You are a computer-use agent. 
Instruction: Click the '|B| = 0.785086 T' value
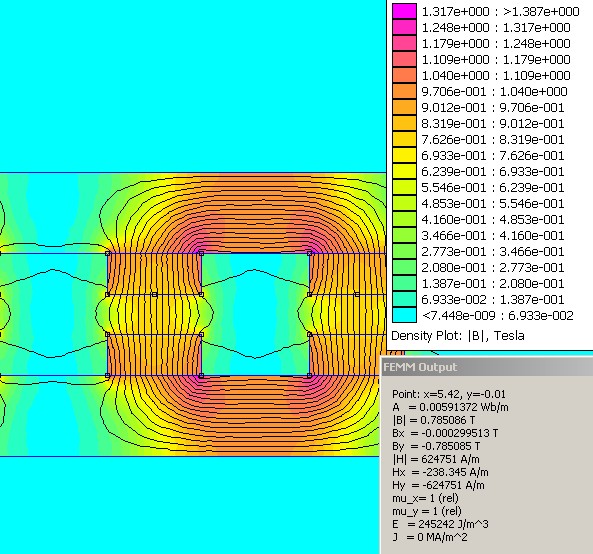433,420
